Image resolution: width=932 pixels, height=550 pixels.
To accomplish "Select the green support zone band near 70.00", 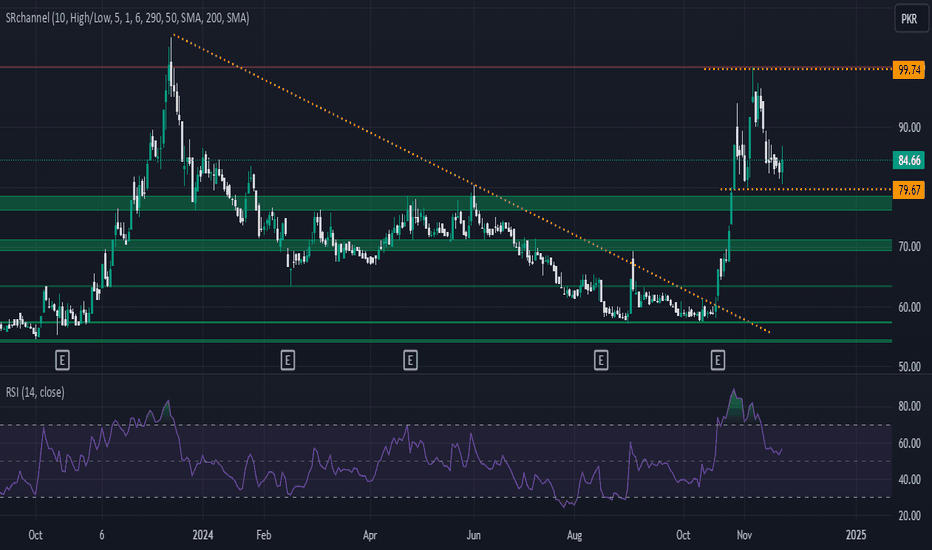I will [x=446, y=245].
